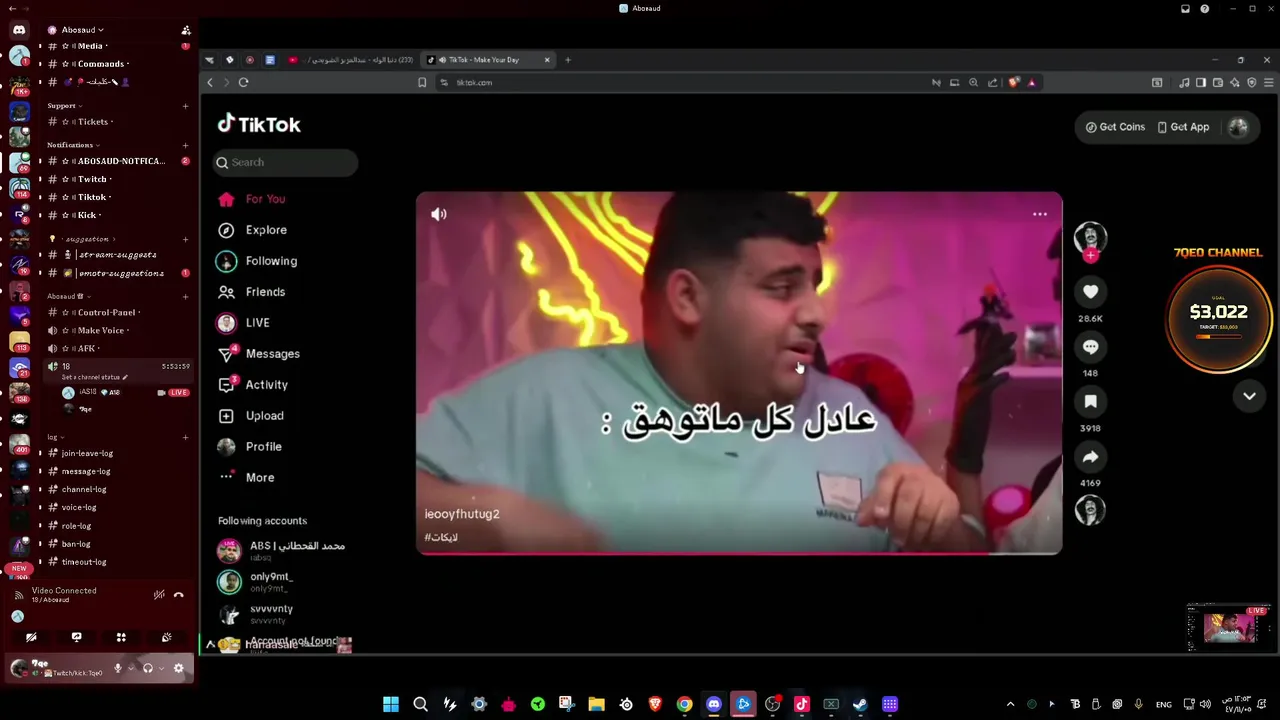The image size is (1280, 720).
Task: Click the Brave Rewards triangle icon
Action: 1032,83
